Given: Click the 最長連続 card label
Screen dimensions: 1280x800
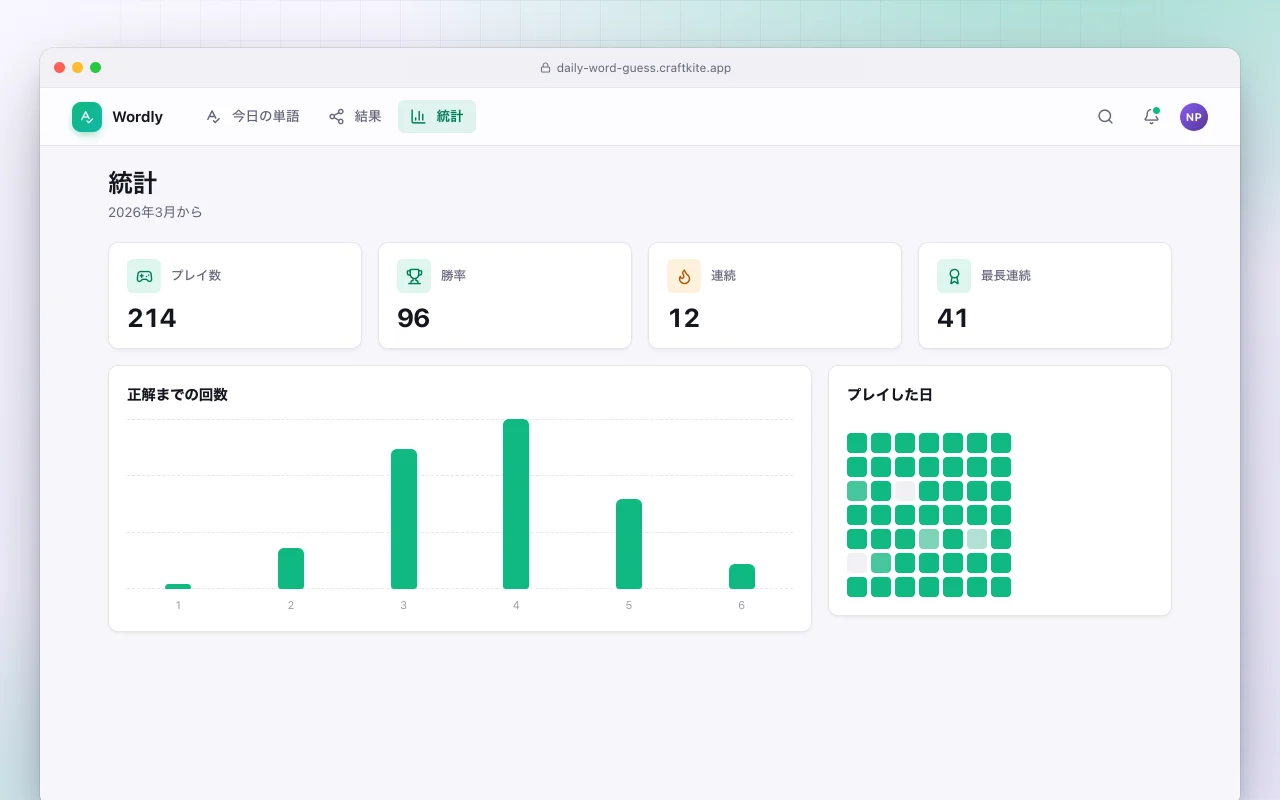Looking at the screenshot, I should point(1006,276).
